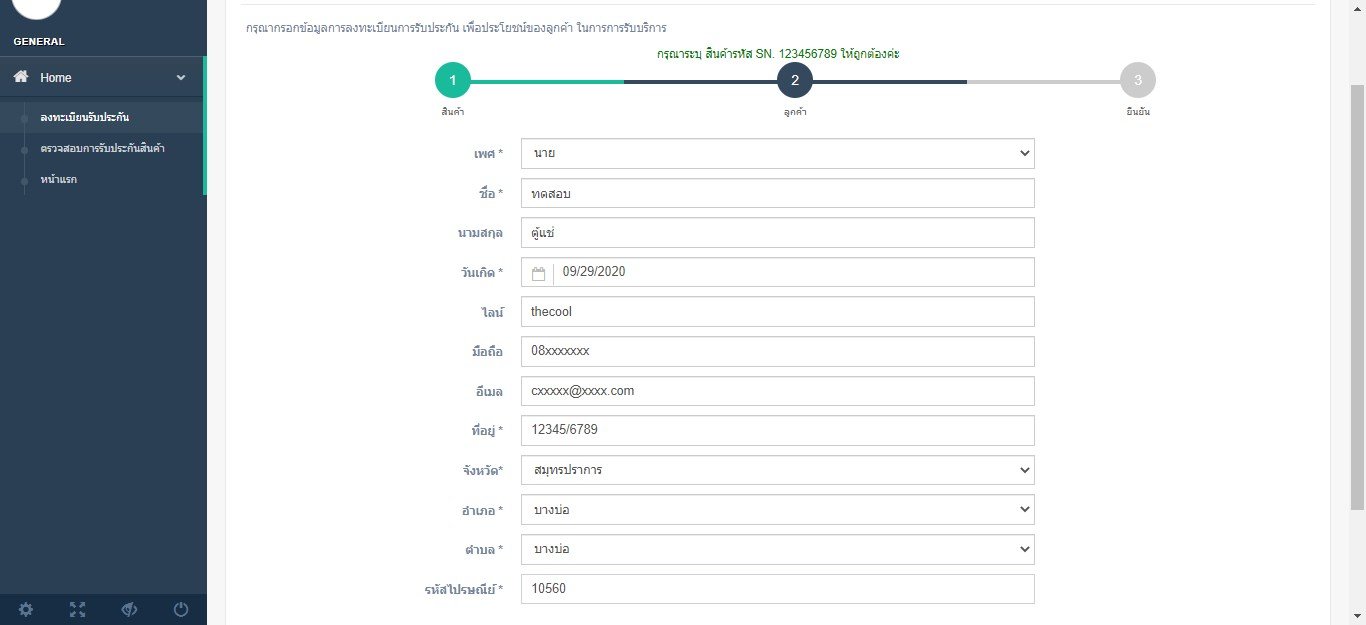The height and width of the screenshot is (625, 1366).
Task: Expand the อำเภอ district dropdown
Action: point(778,510)
